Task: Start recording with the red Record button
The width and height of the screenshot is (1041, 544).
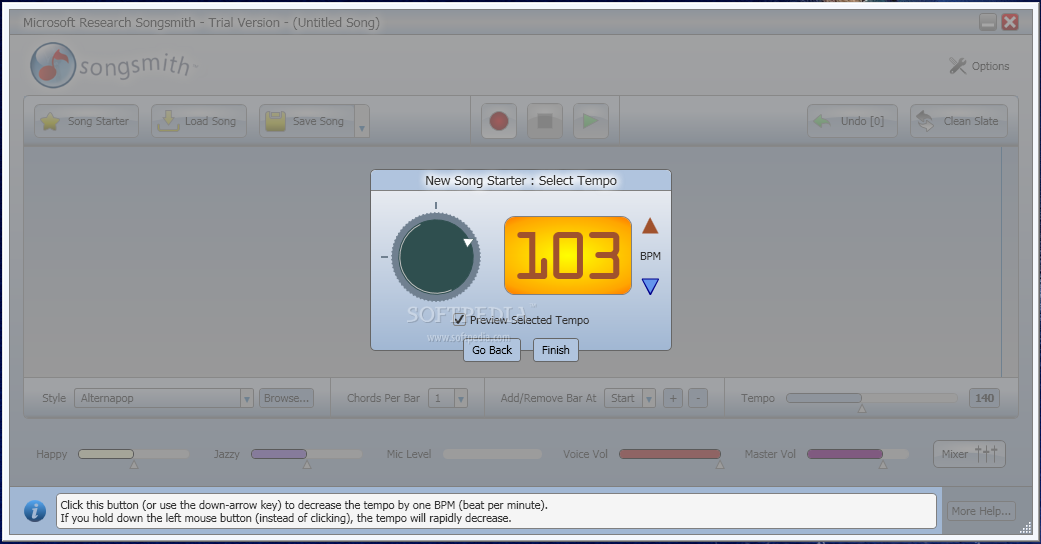Action: (499, 121)
